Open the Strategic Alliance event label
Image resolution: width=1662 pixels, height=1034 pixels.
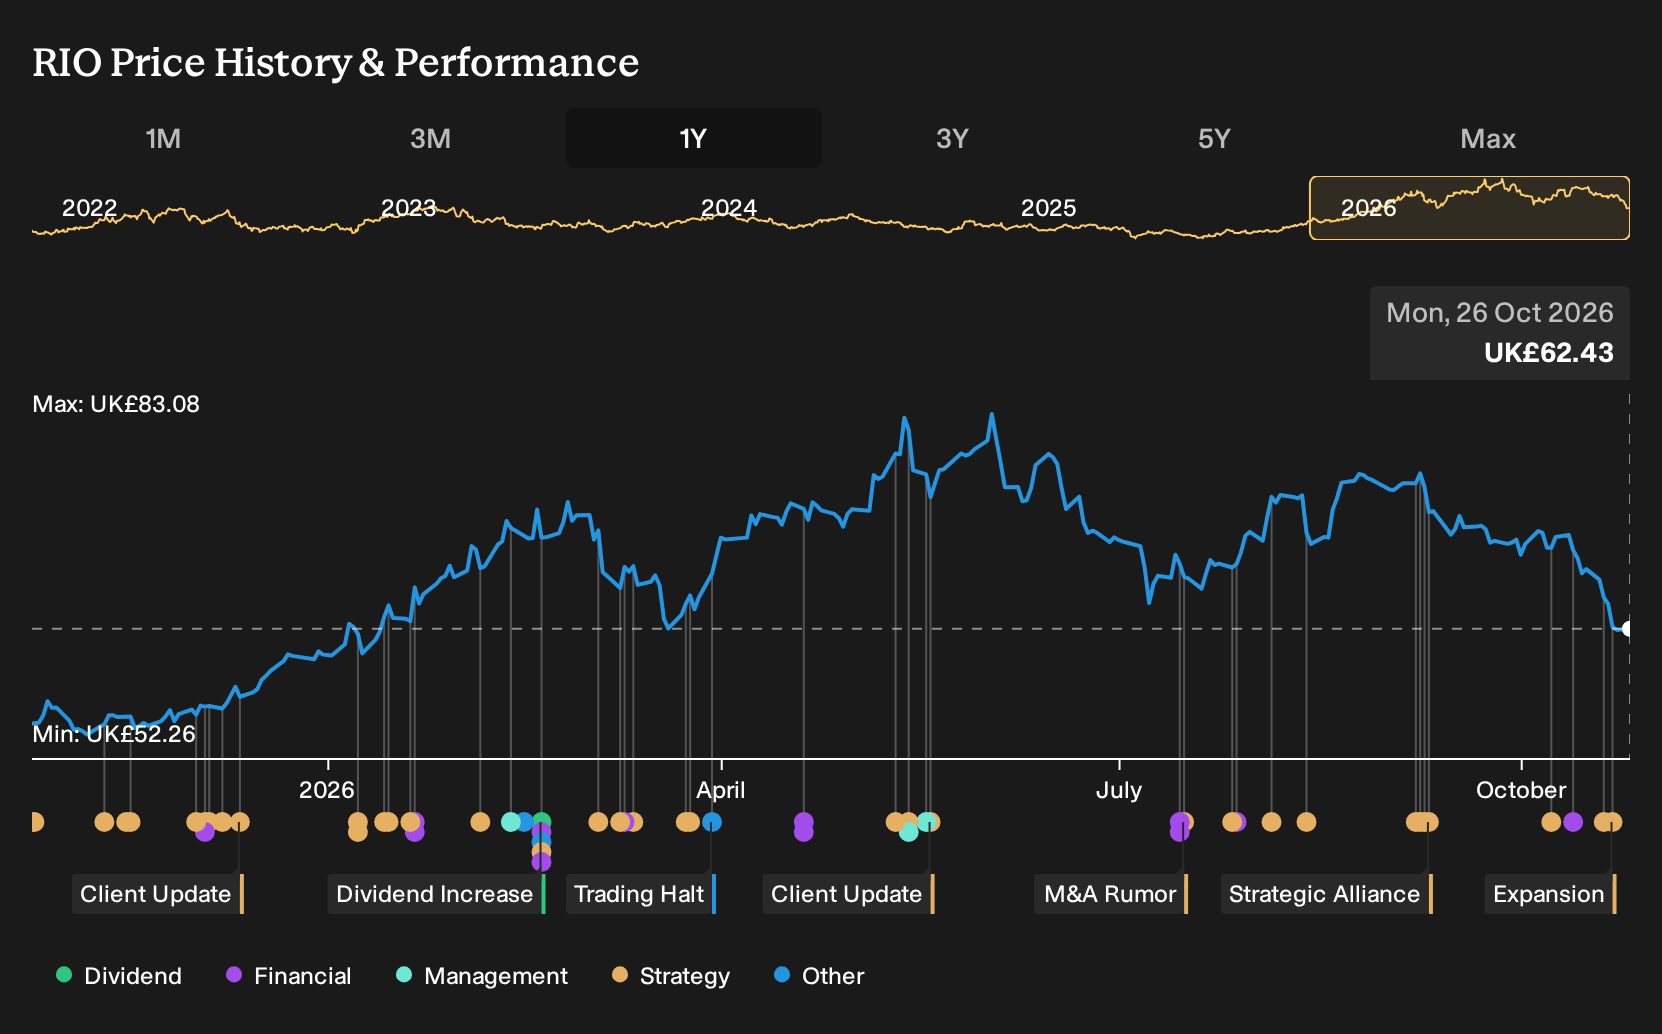pos(1325,894)
